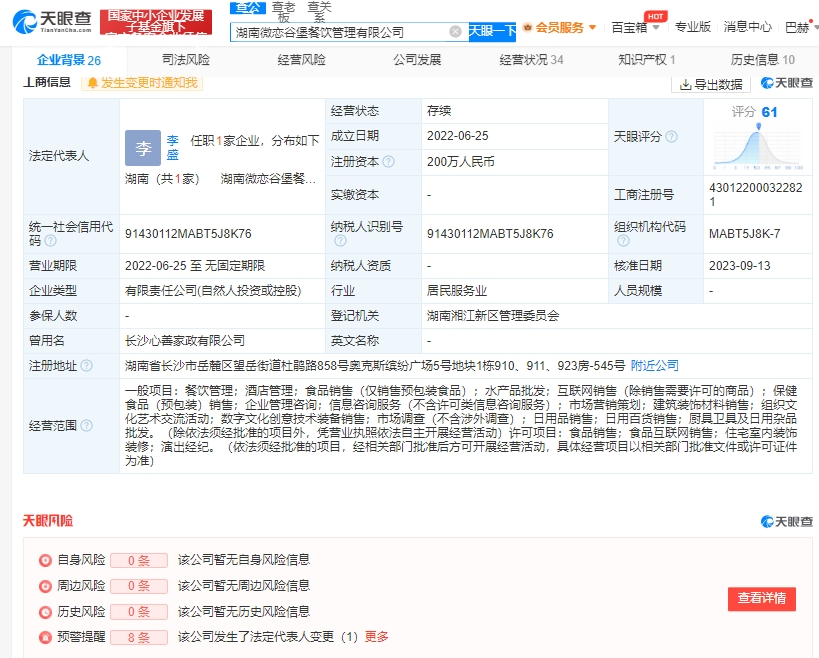Click legal representative 李盛's avatar

143,147
